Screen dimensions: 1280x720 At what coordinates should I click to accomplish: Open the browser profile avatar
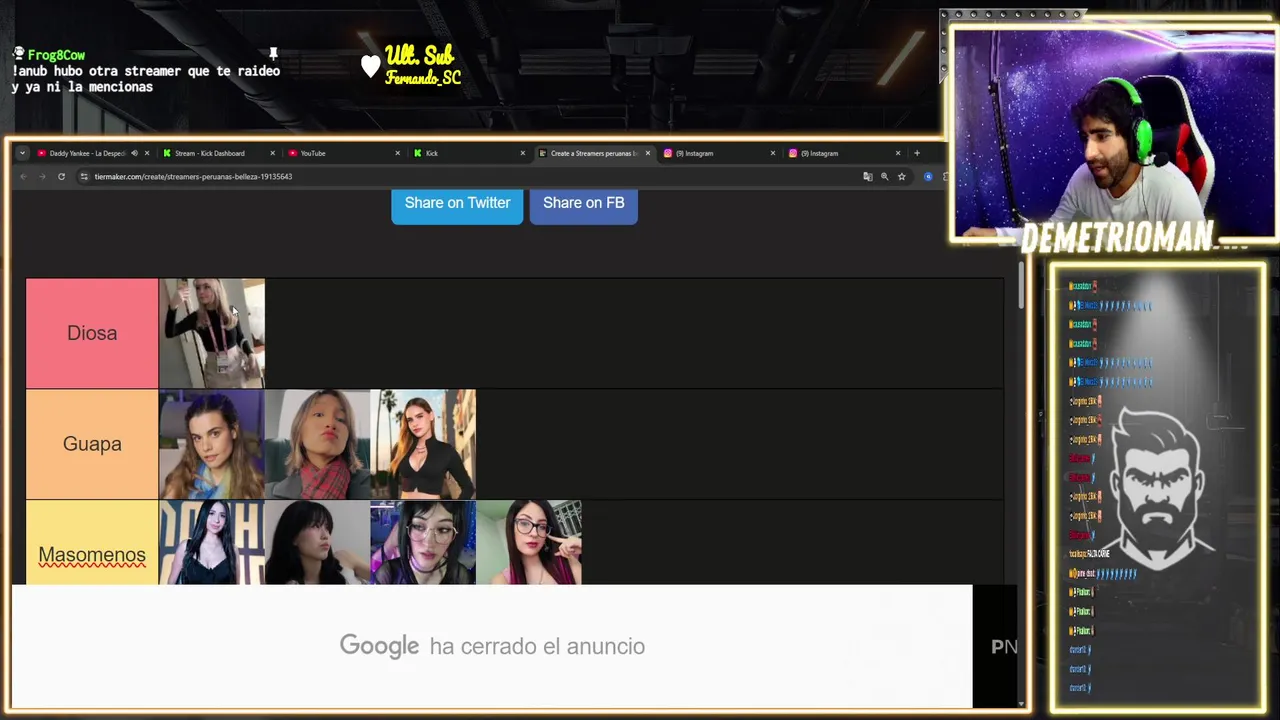pos(928,177)
